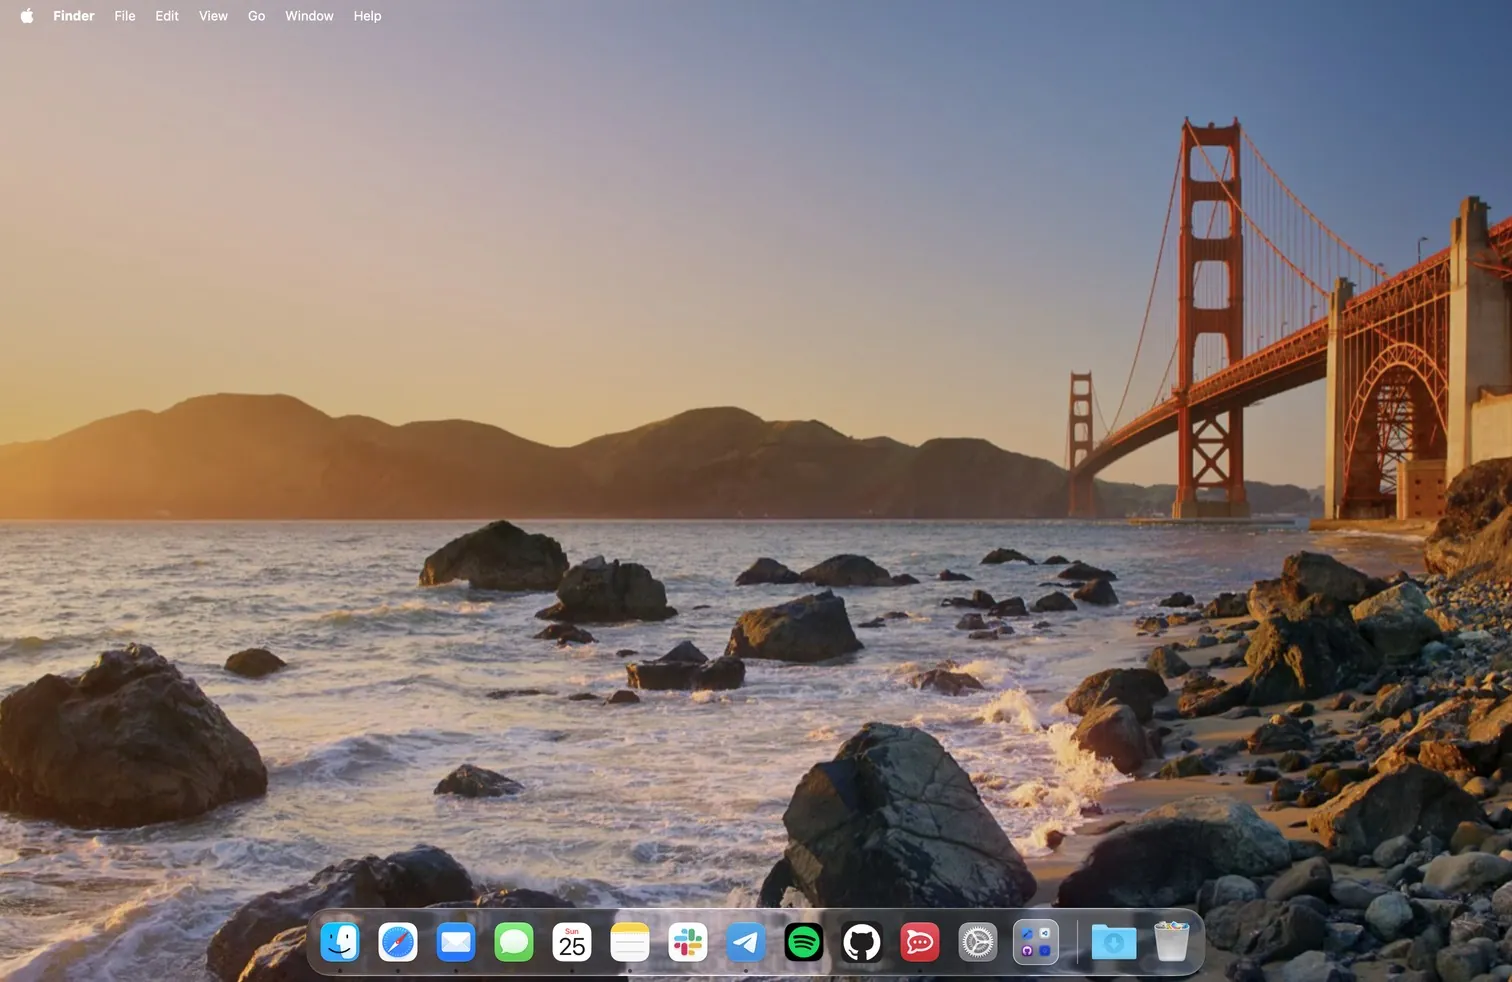Image resolution: width=1512 pixels, height=982 pixels.
Task: Open Finder from the Dock
Action: tap(340, 942)
